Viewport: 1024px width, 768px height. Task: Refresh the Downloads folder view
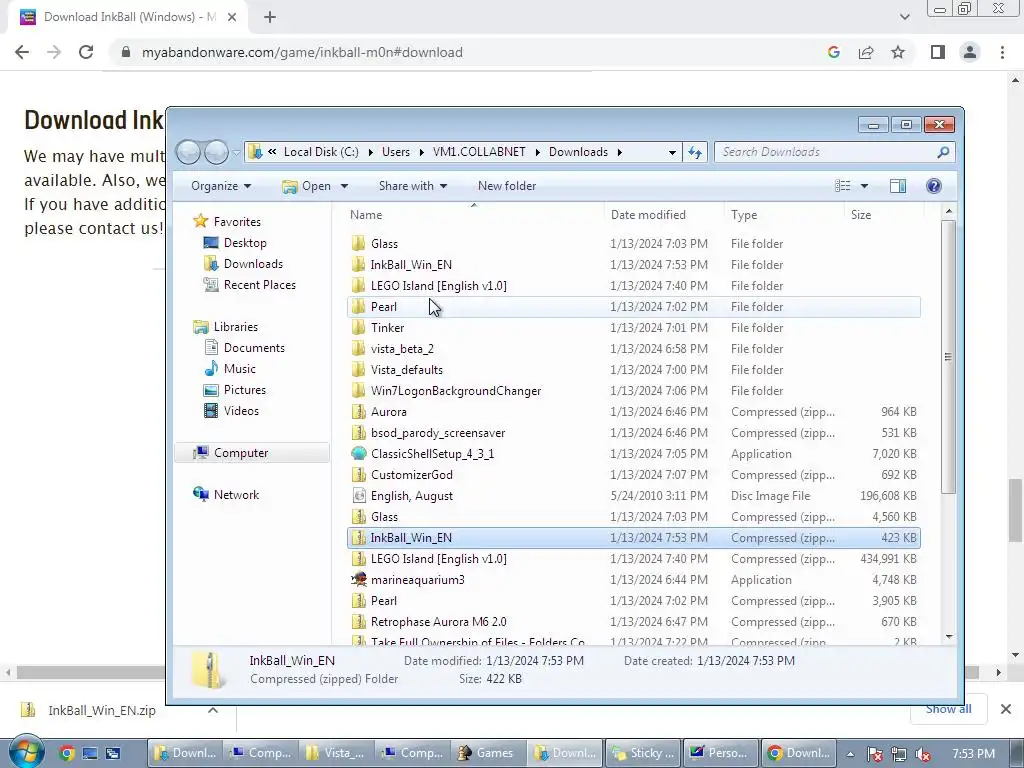click(x=695, y=152)
